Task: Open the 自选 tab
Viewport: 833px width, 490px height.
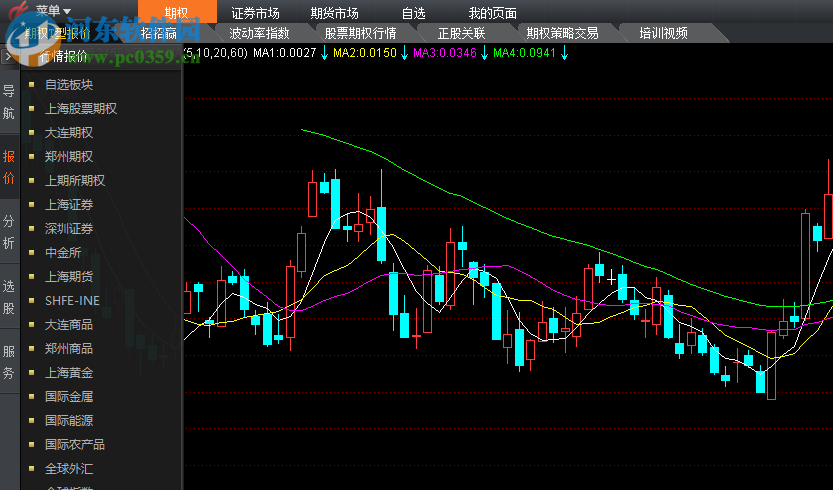Action: 413,13
